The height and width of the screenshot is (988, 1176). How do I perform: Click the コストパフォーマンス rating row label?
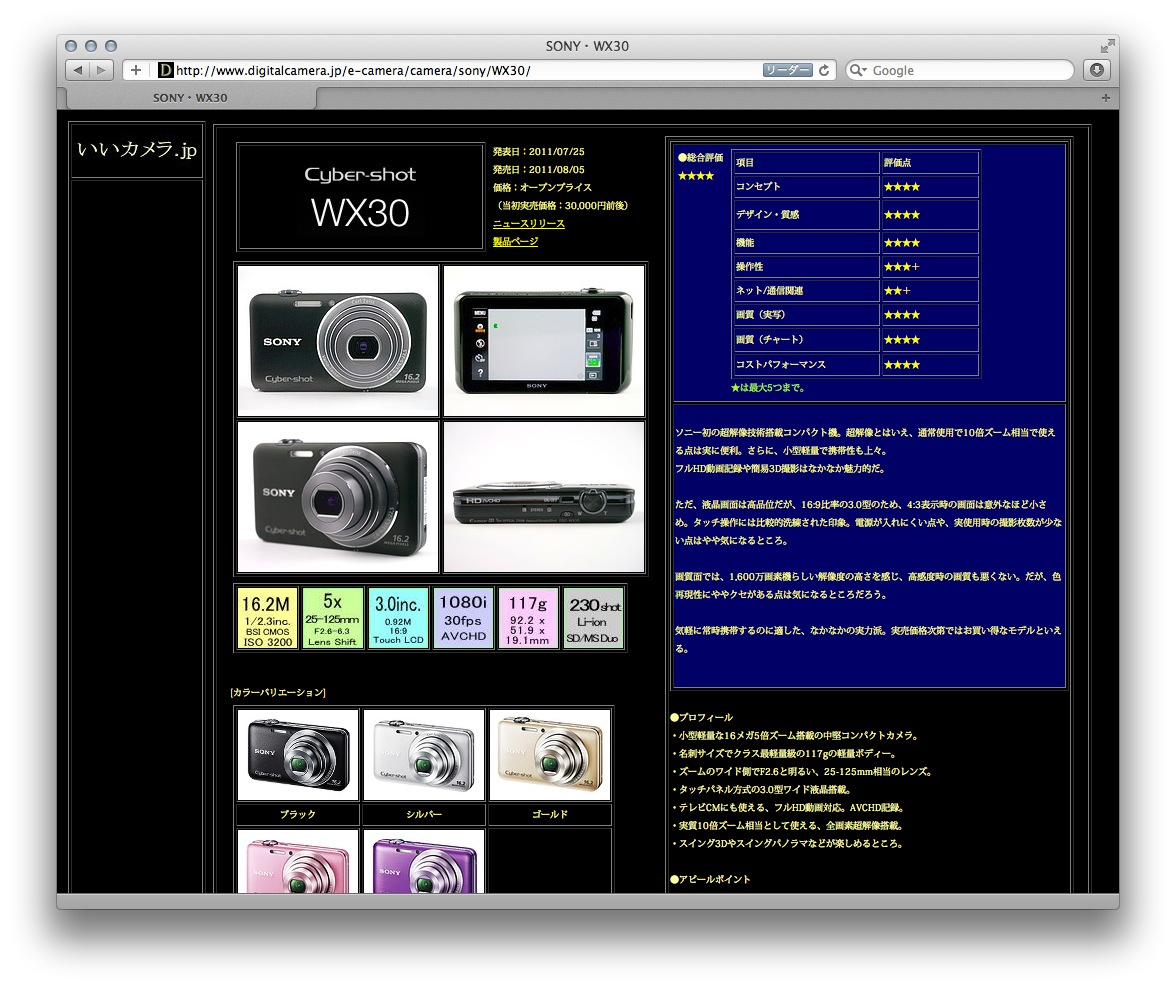781,365
